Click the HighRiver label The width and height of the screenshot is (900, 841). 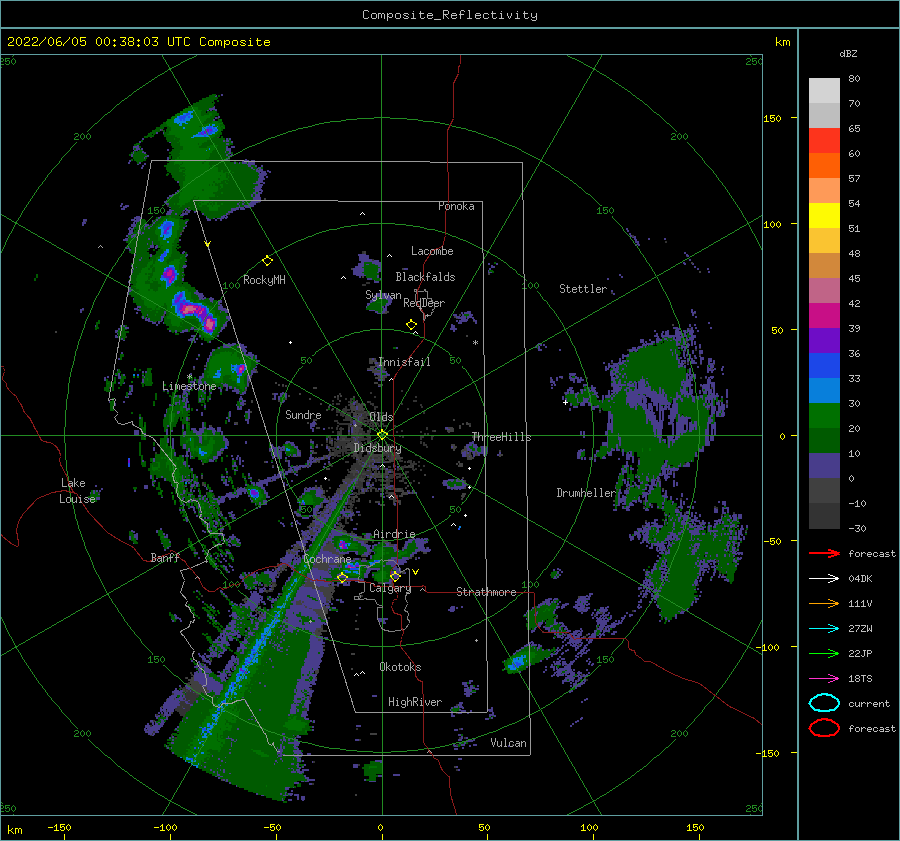coord(415,702)
